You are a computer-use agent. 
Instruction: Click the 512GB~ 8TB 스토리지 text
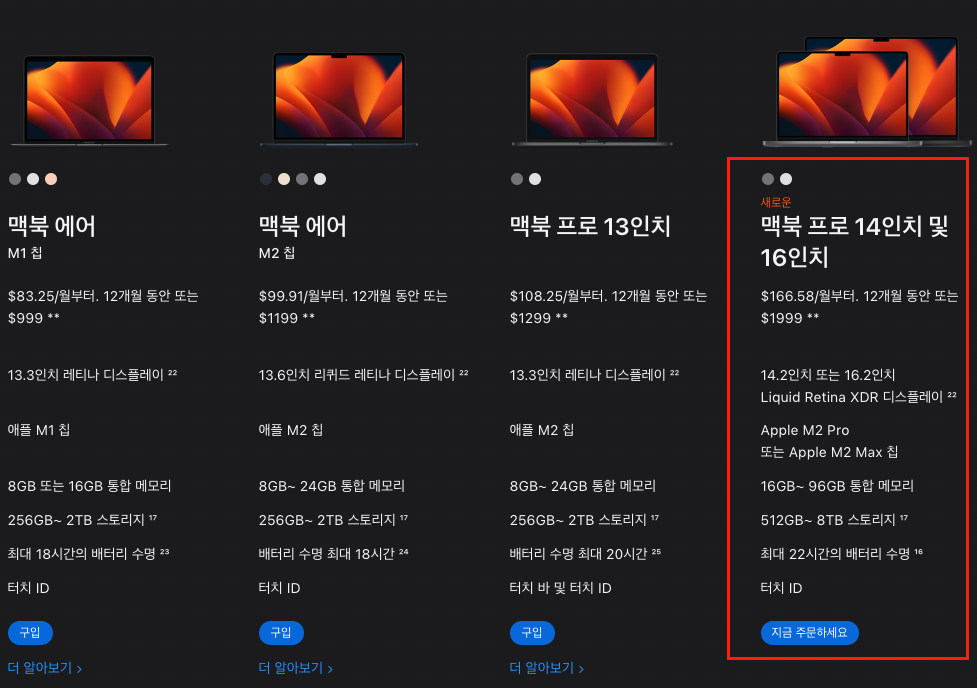point(827,520)
